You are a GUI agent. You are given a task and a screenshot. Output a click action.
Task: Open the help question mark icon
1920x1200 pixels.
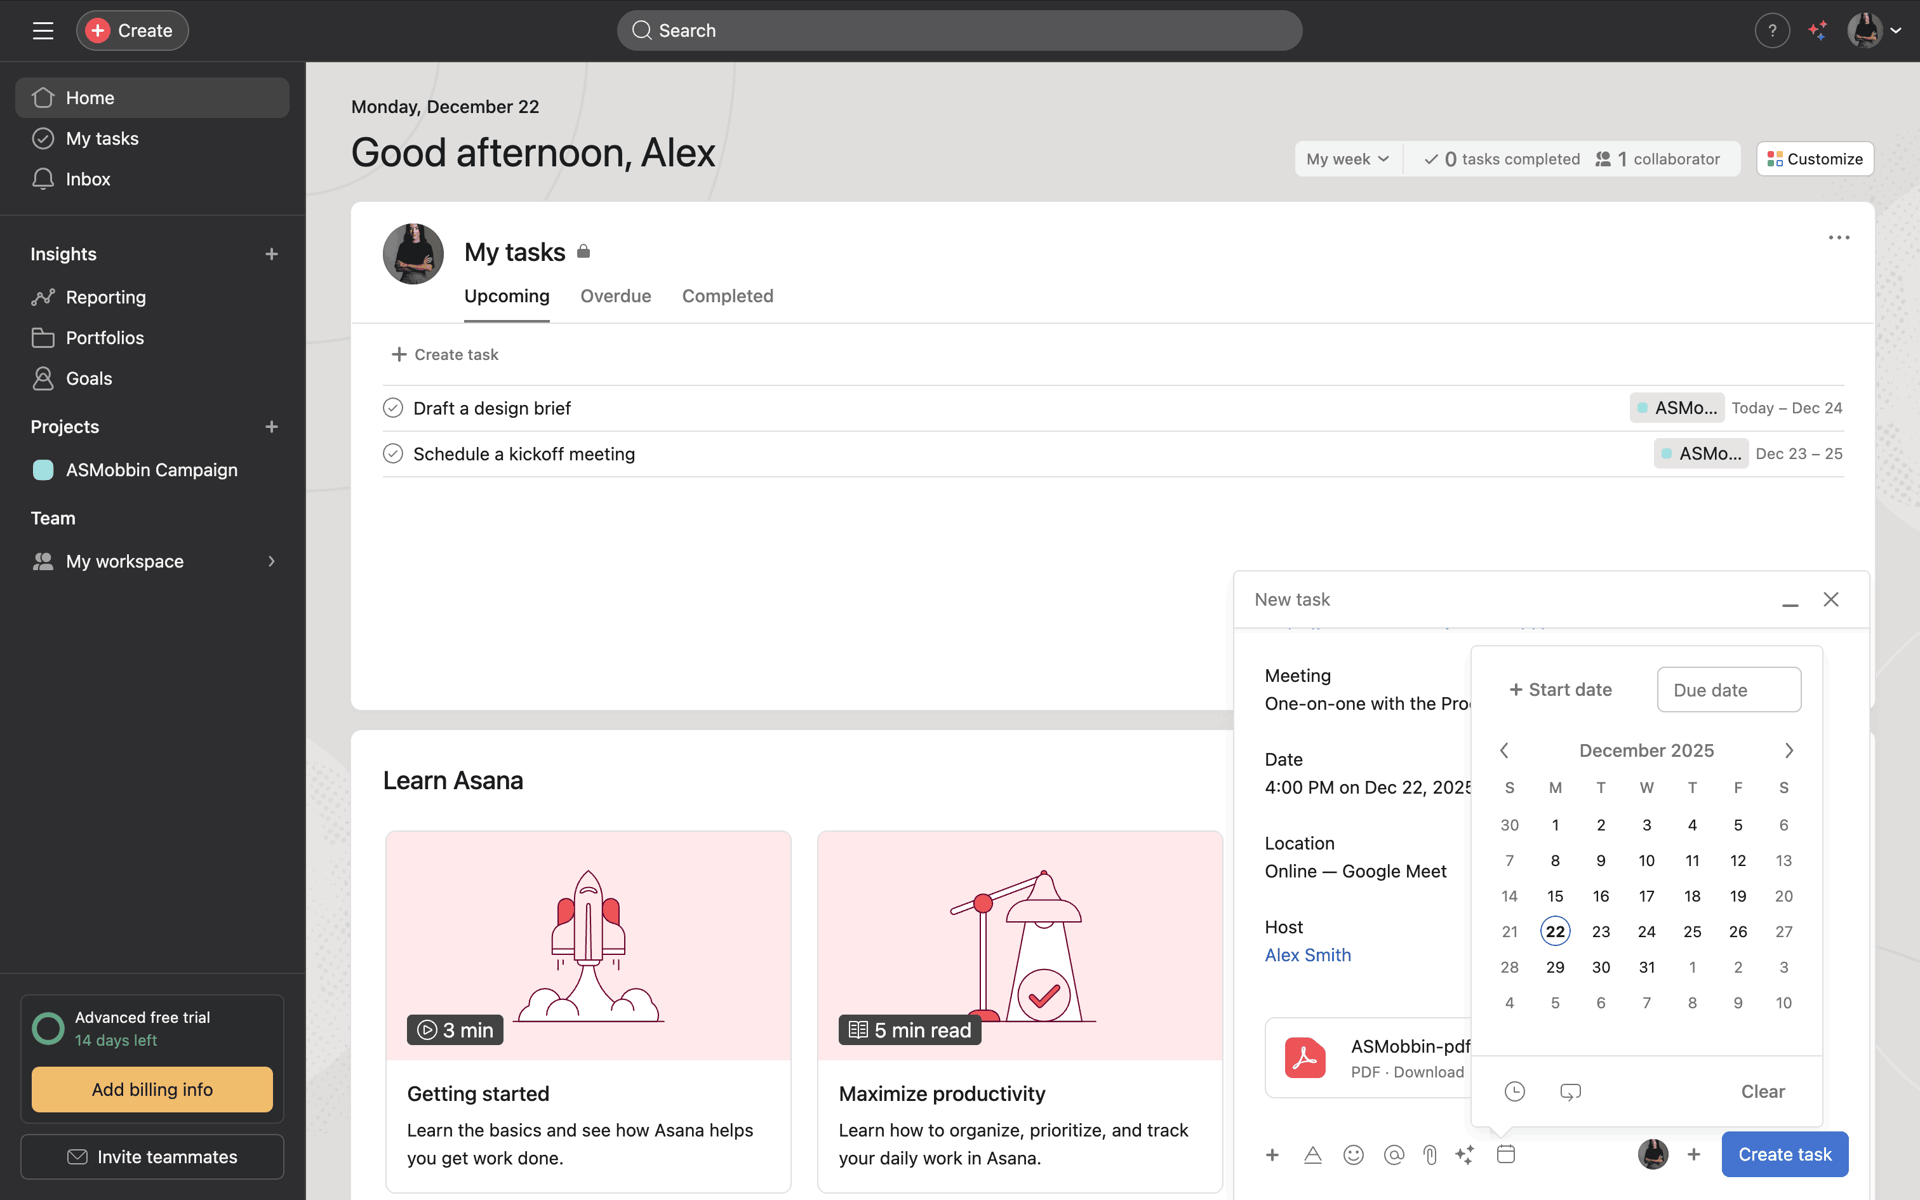[1772, 30]
